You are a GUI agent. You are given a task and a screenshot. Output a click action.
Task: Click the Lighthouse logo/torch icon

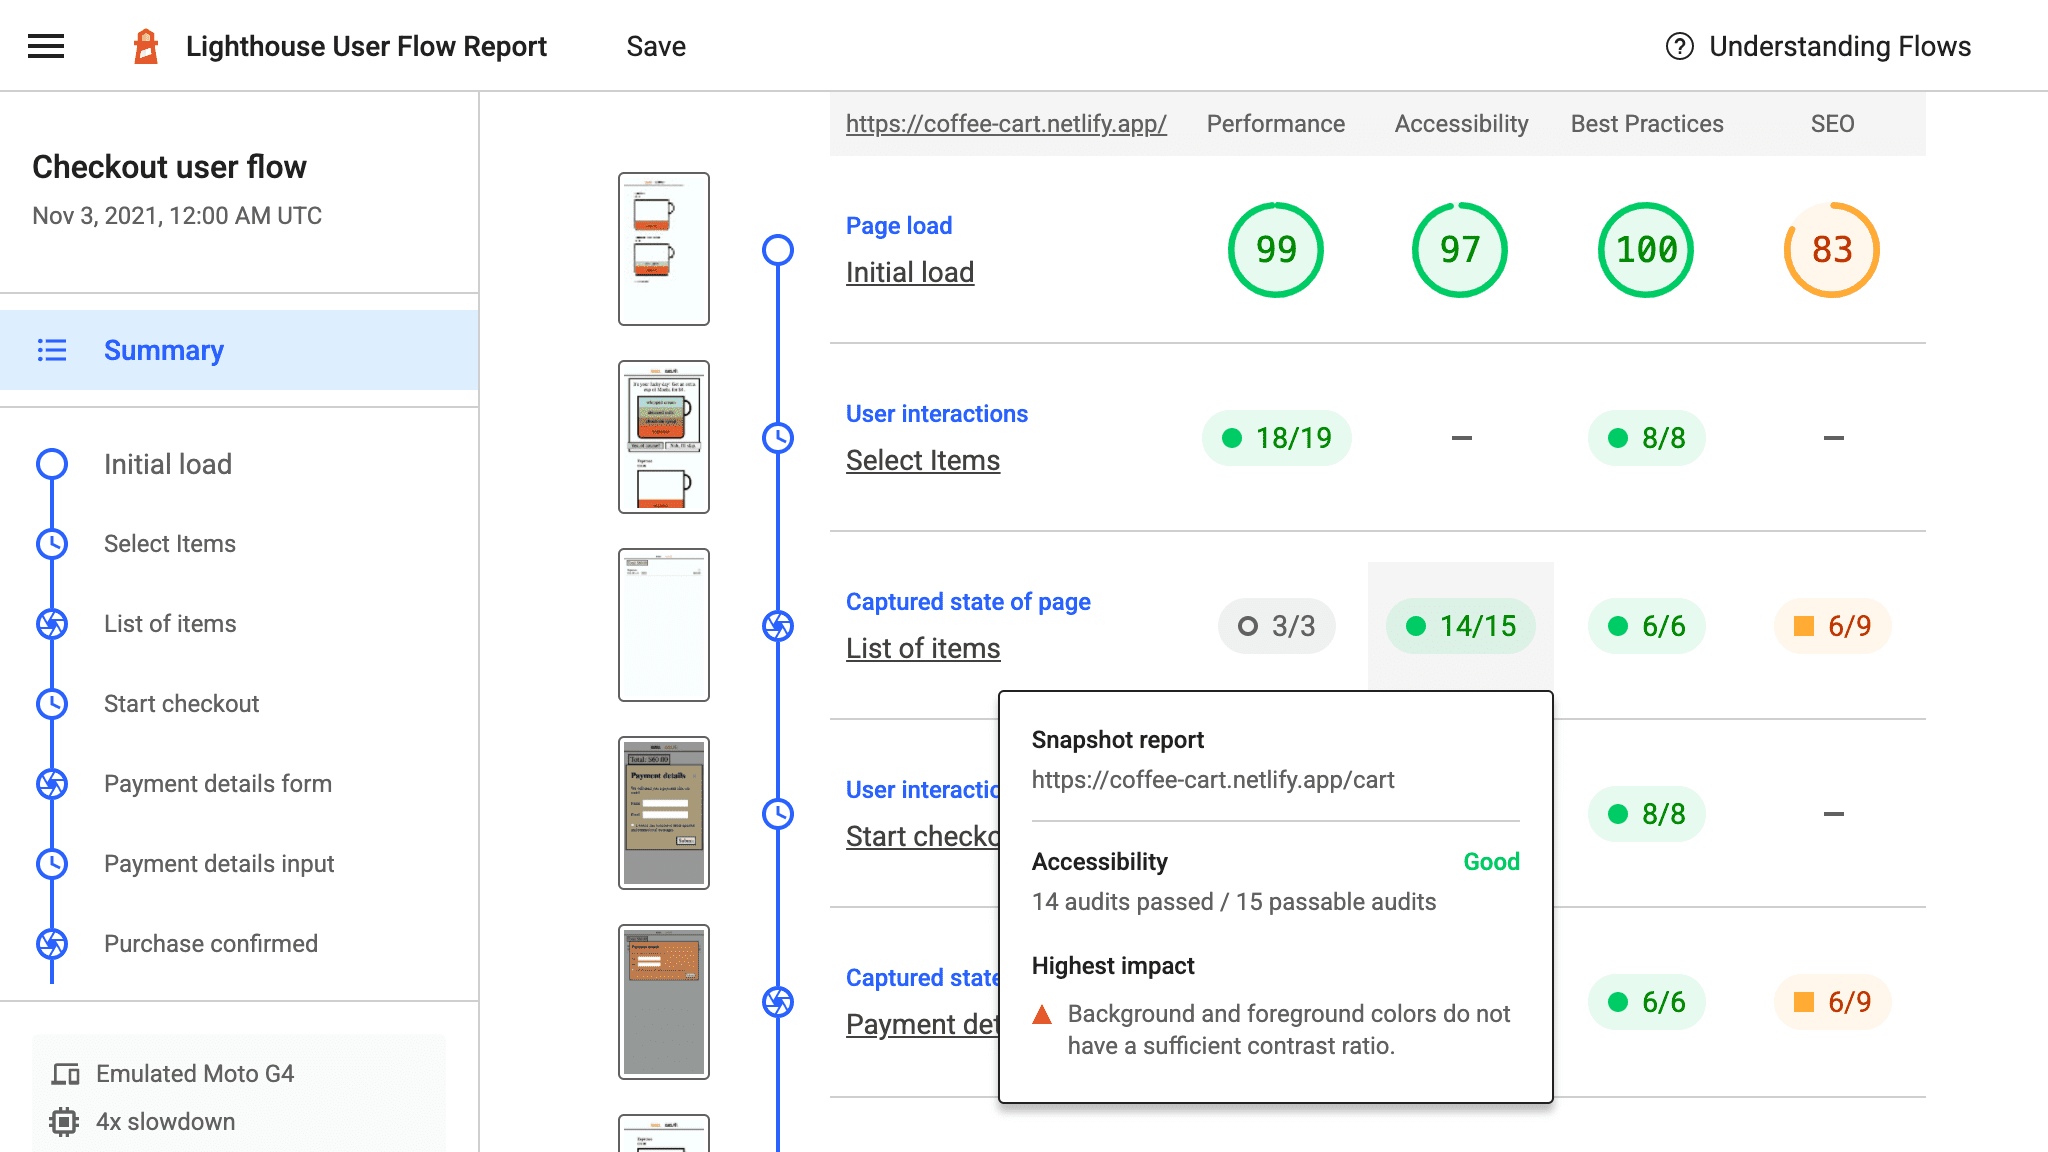pos(146,46)
